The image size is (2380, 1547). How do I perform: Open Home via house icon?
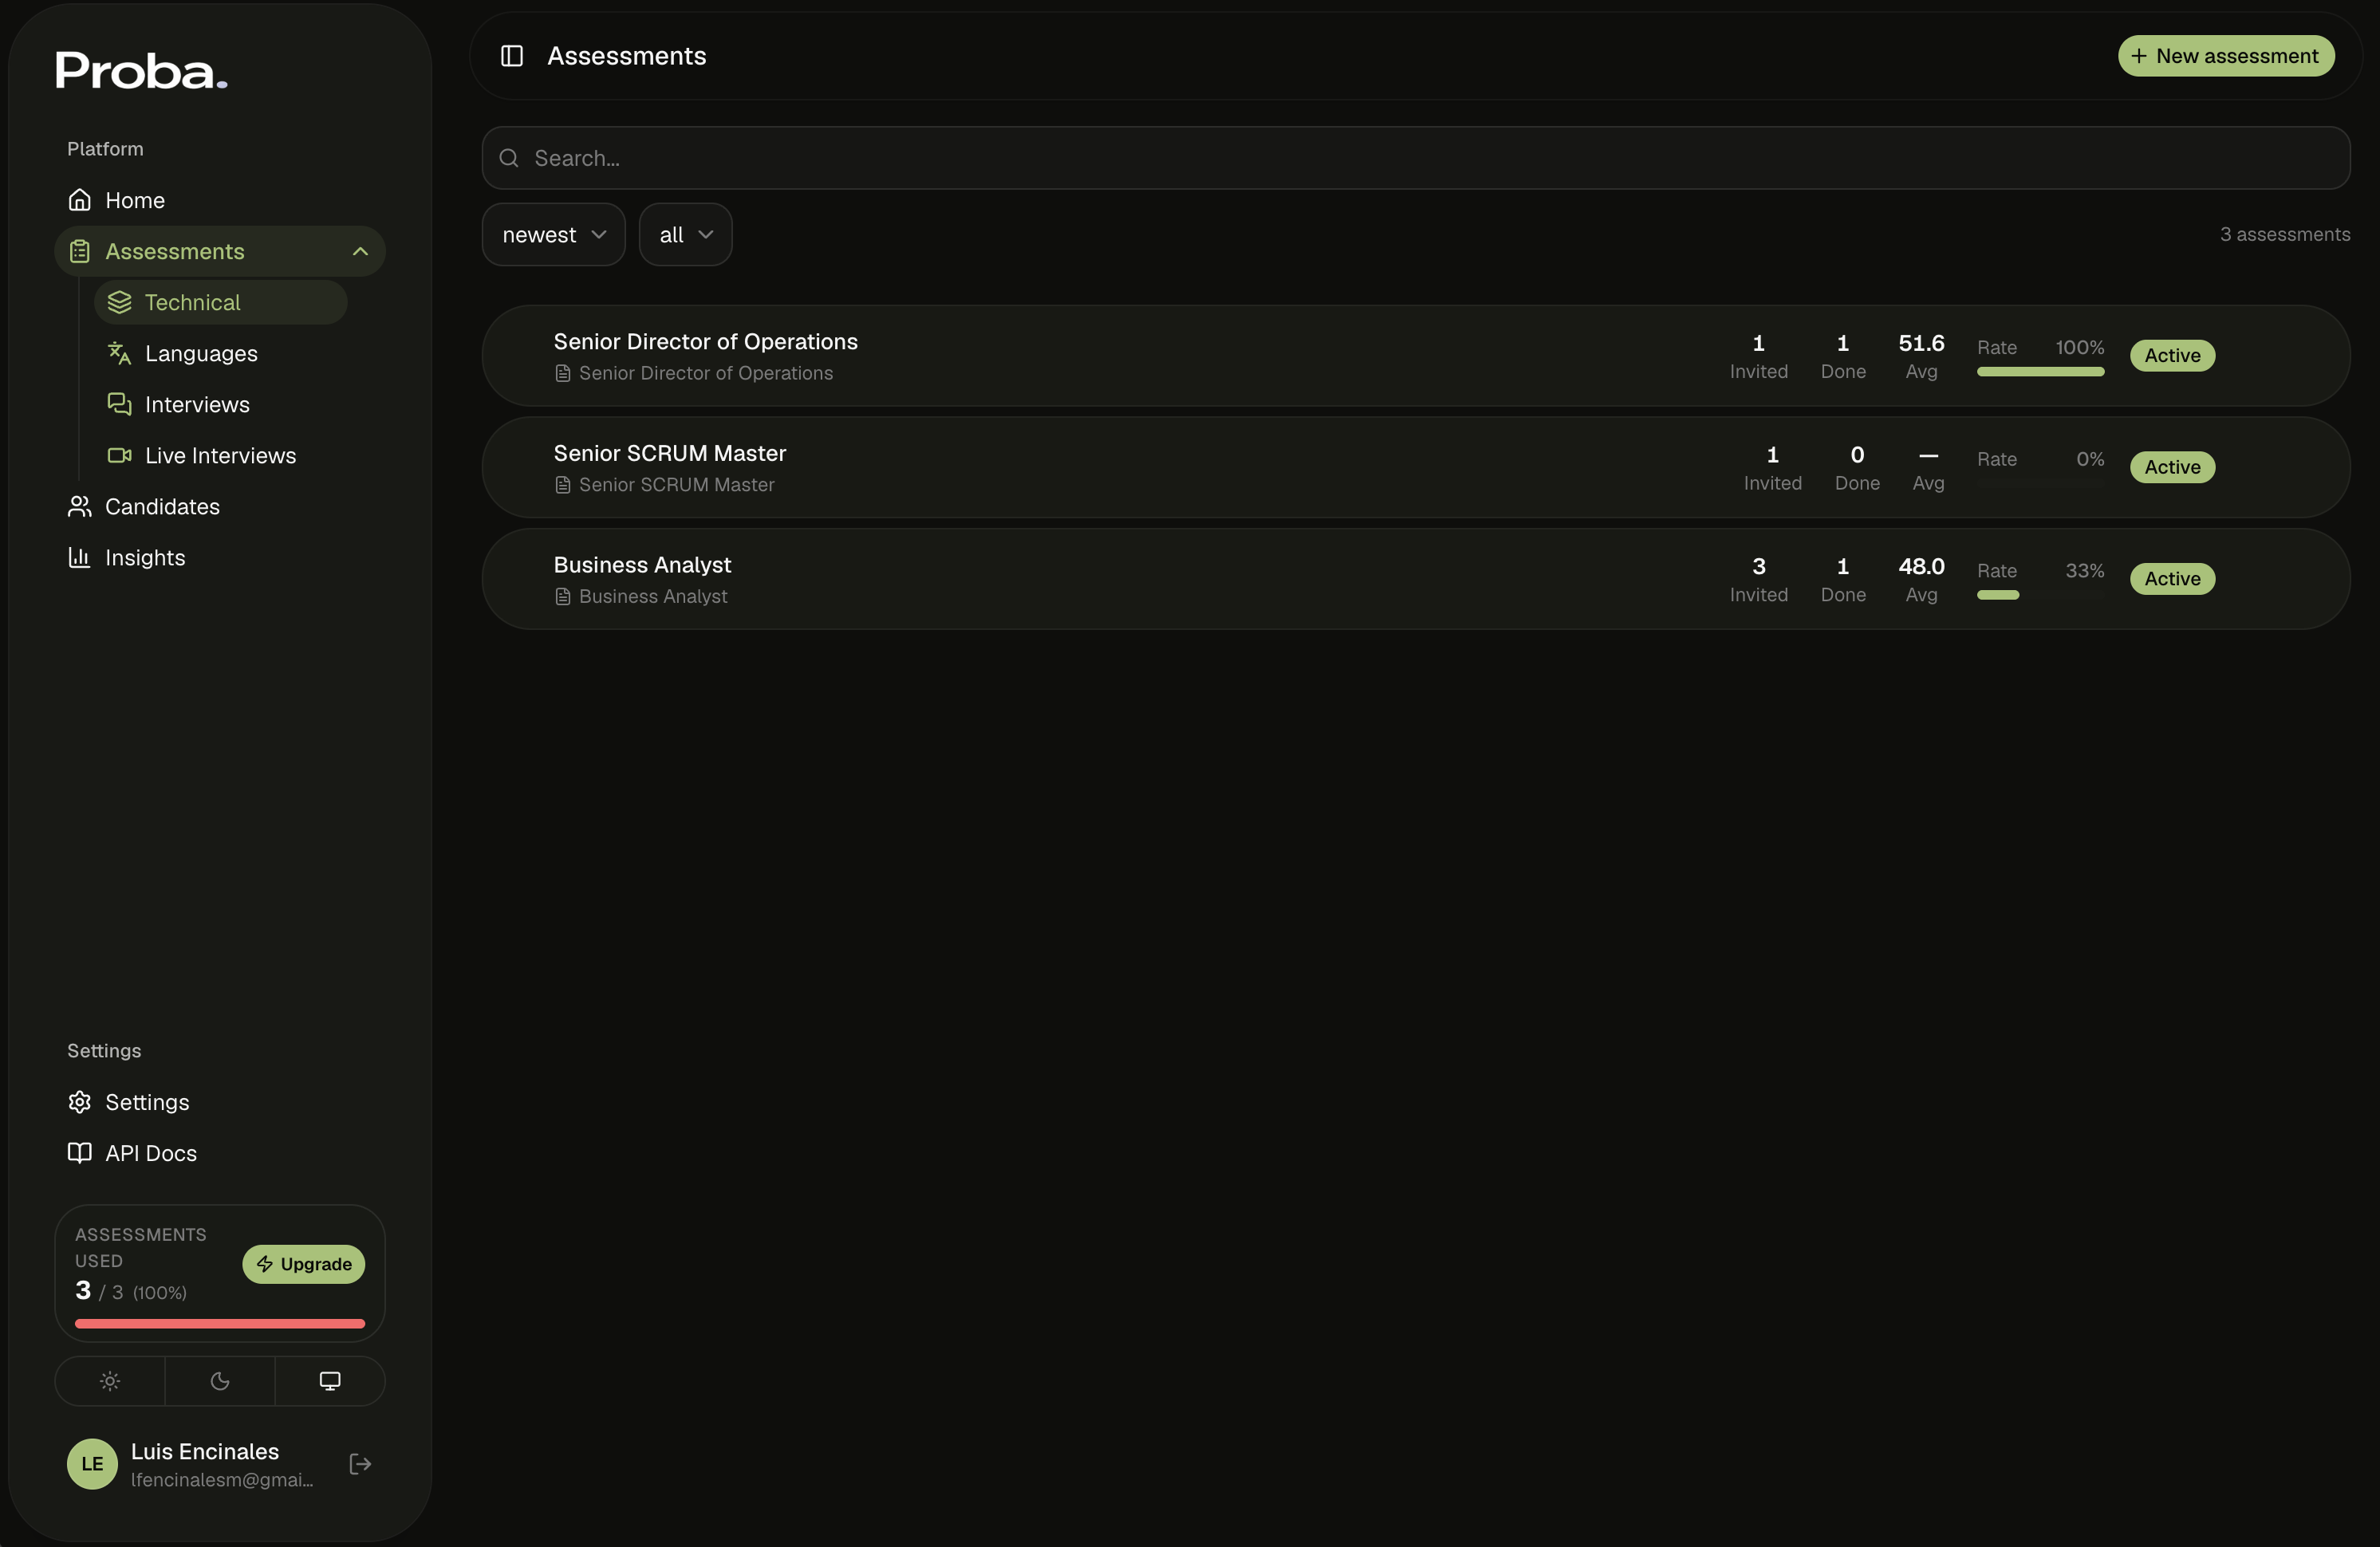80,200
